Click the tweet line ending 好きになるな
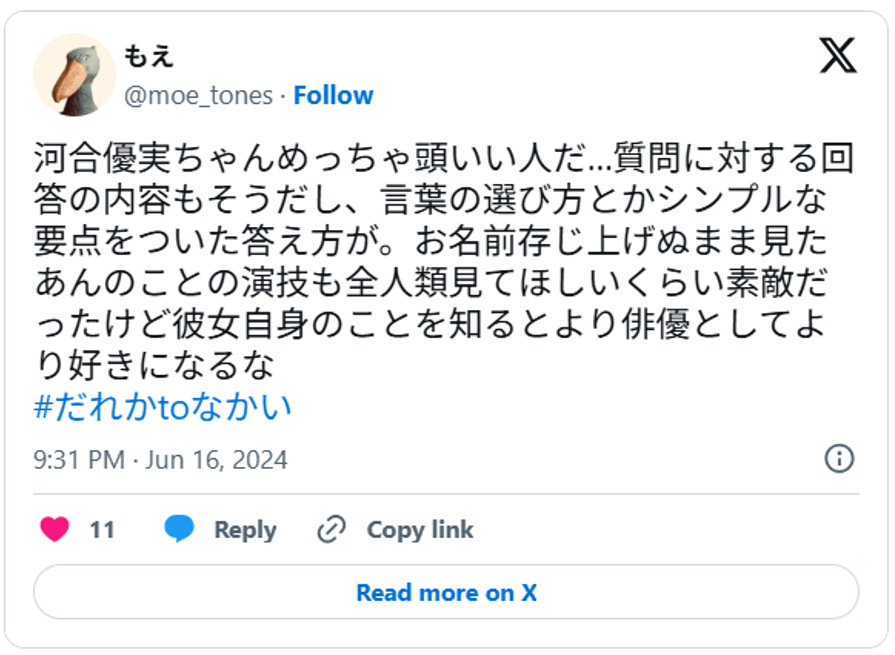The image size is (895, 655). pos(153,366)
